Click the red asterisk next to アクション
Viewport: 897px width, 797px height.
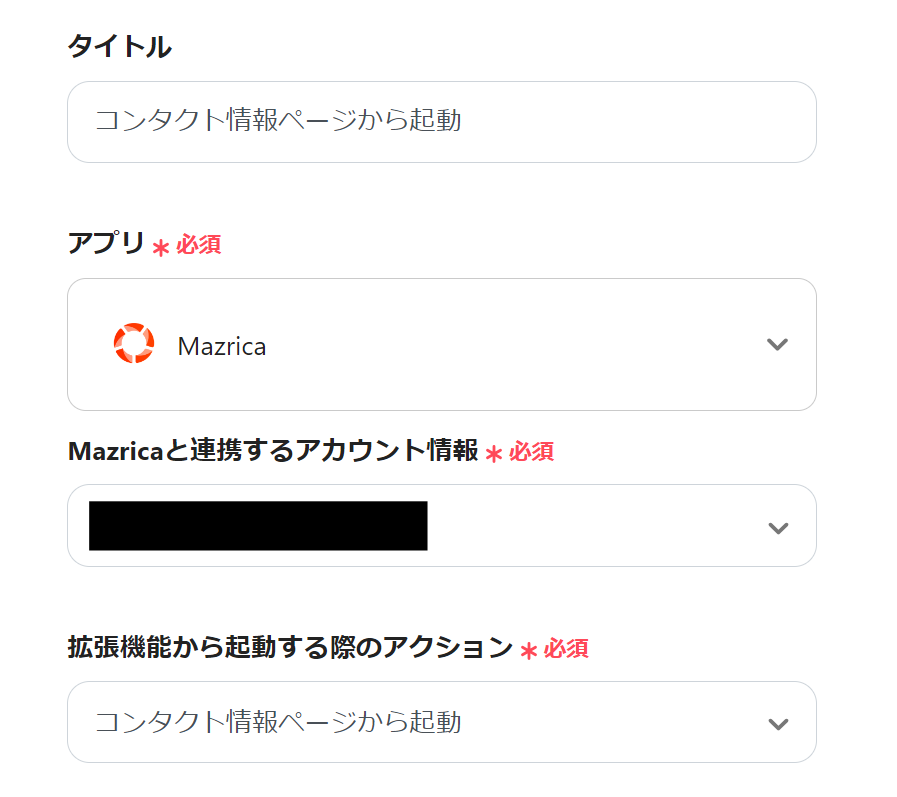(529, 651)
